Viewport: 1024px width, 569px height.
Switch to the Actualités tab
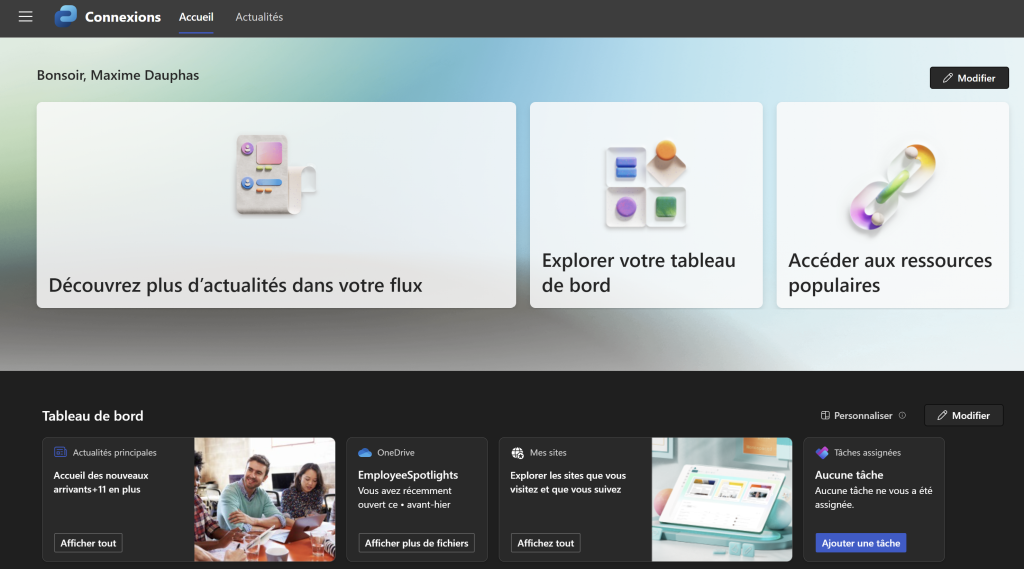coord(259,17)
